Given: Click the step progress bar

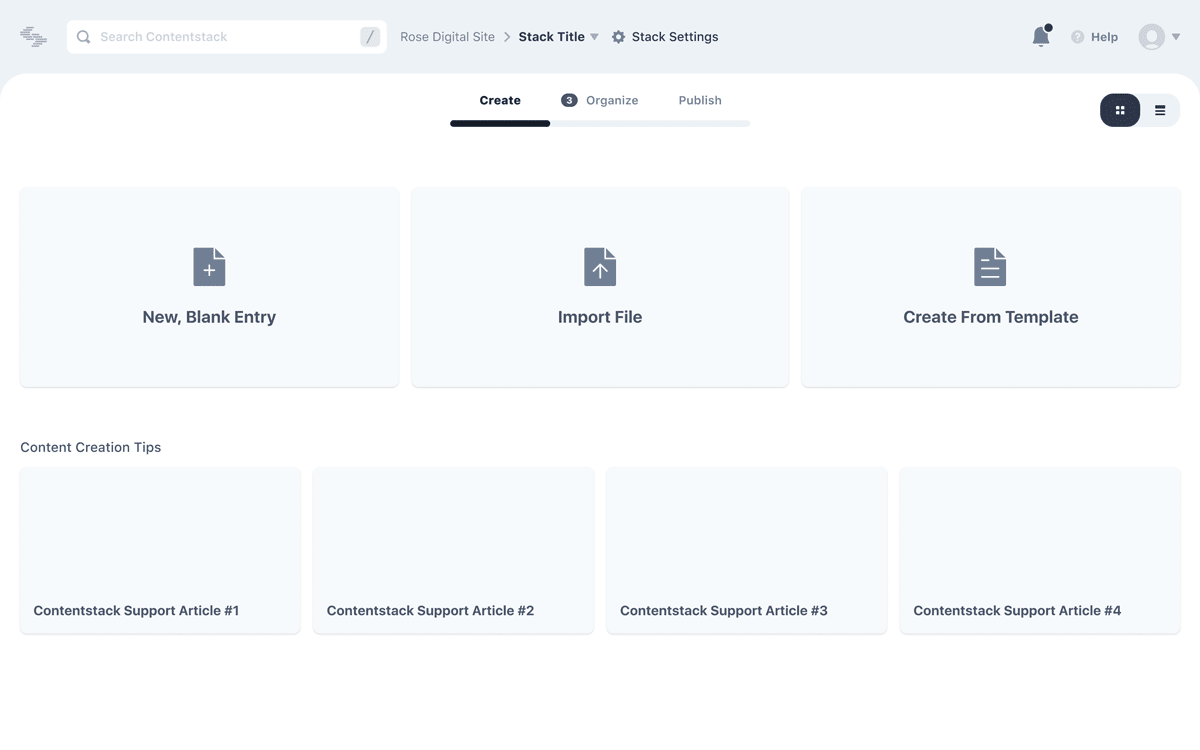Looking at the screenshot, I should [600, 124].
